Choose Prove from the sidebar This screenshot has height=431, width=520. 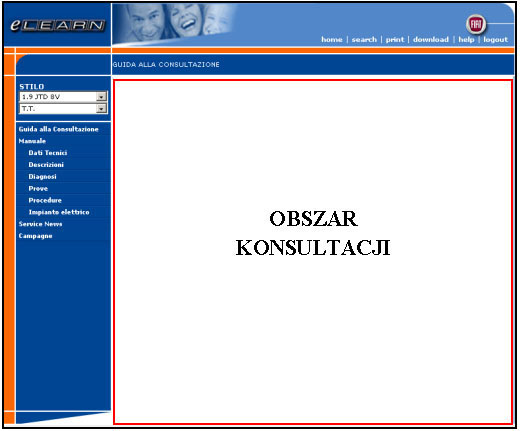point(38,189)
